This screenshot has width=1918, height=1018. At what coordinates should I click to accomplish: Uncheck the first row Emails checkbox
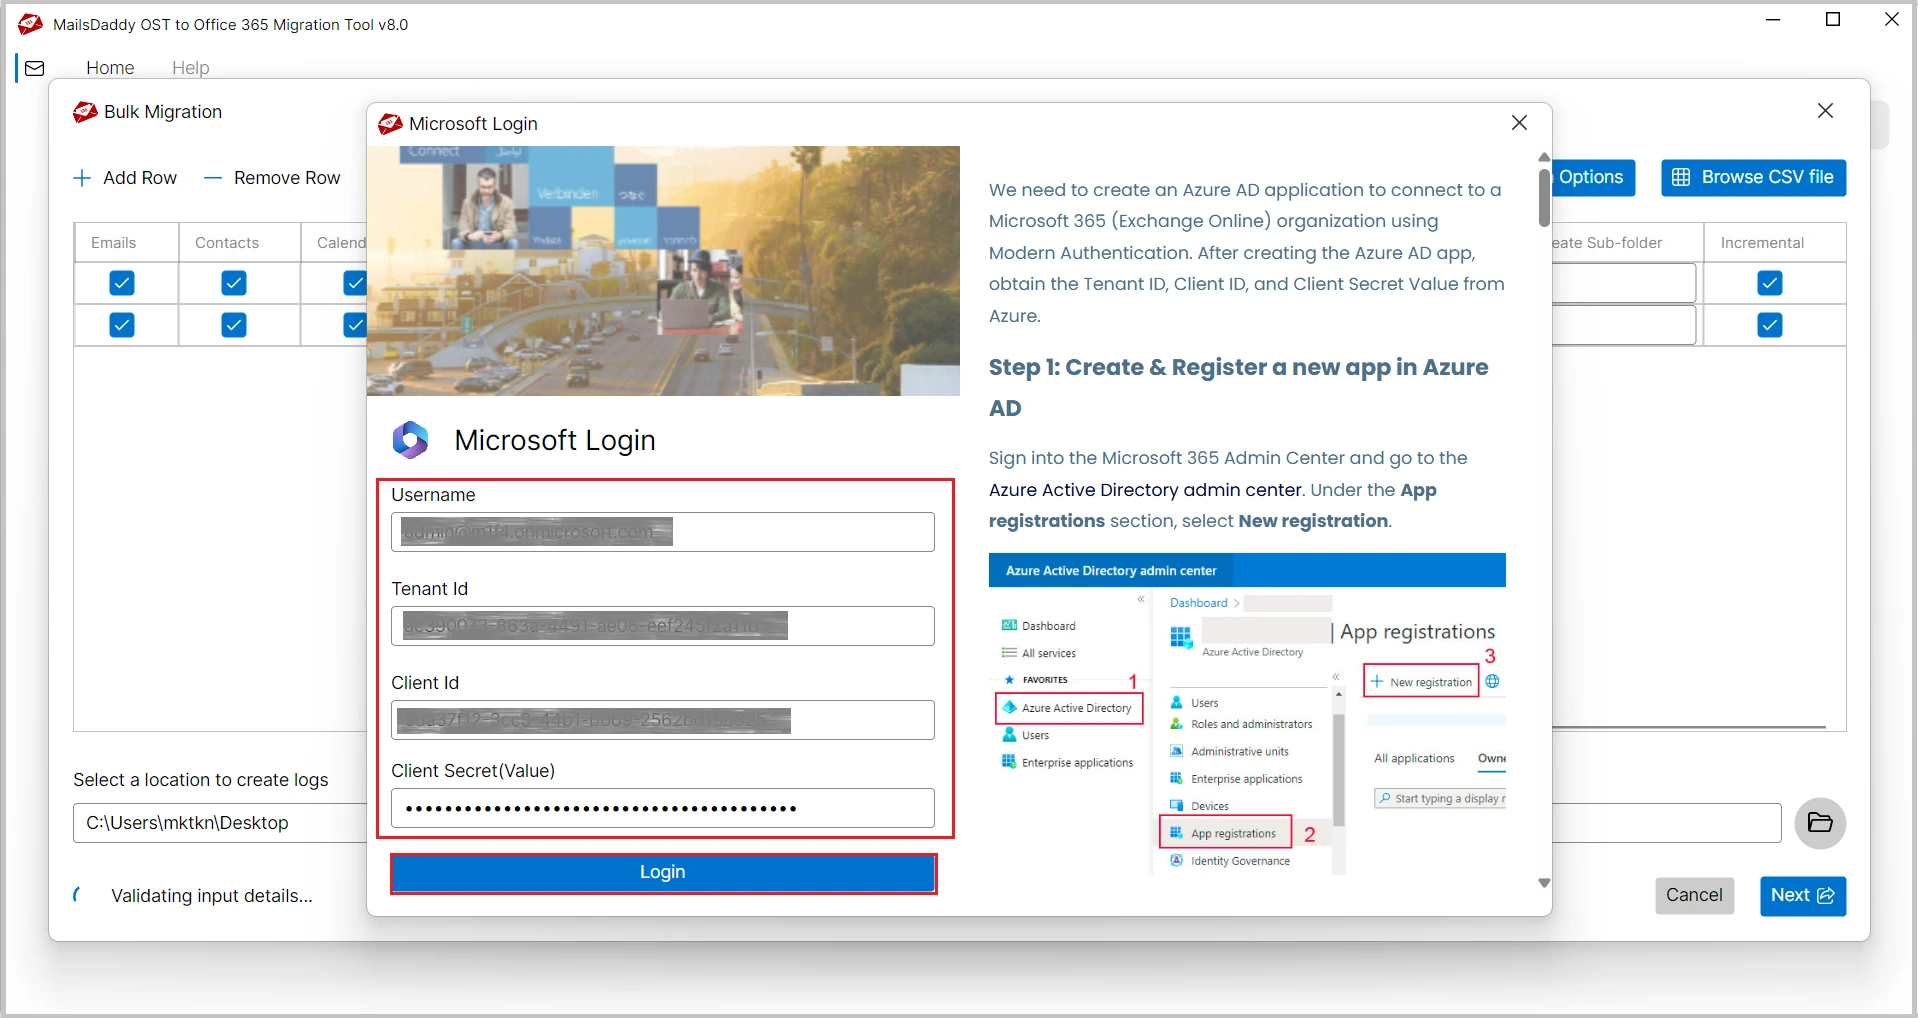pyautogui.click(x=122, y=283)
